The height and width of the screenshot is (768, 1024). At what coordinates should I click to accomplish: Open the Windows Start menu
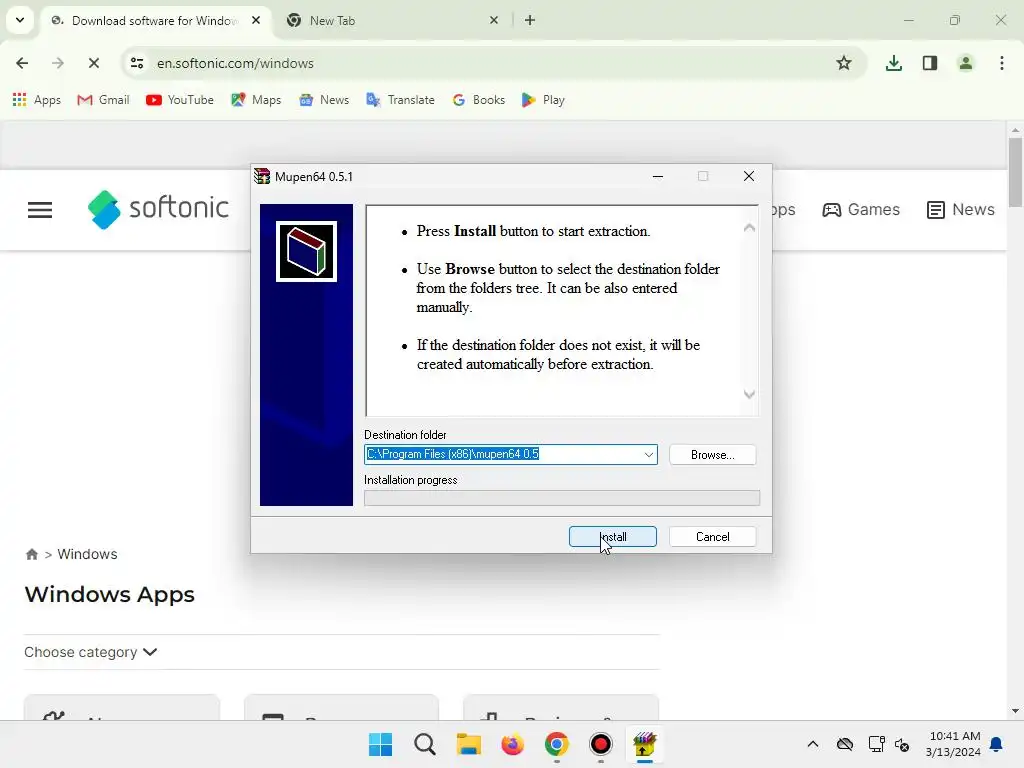[381, 744]
